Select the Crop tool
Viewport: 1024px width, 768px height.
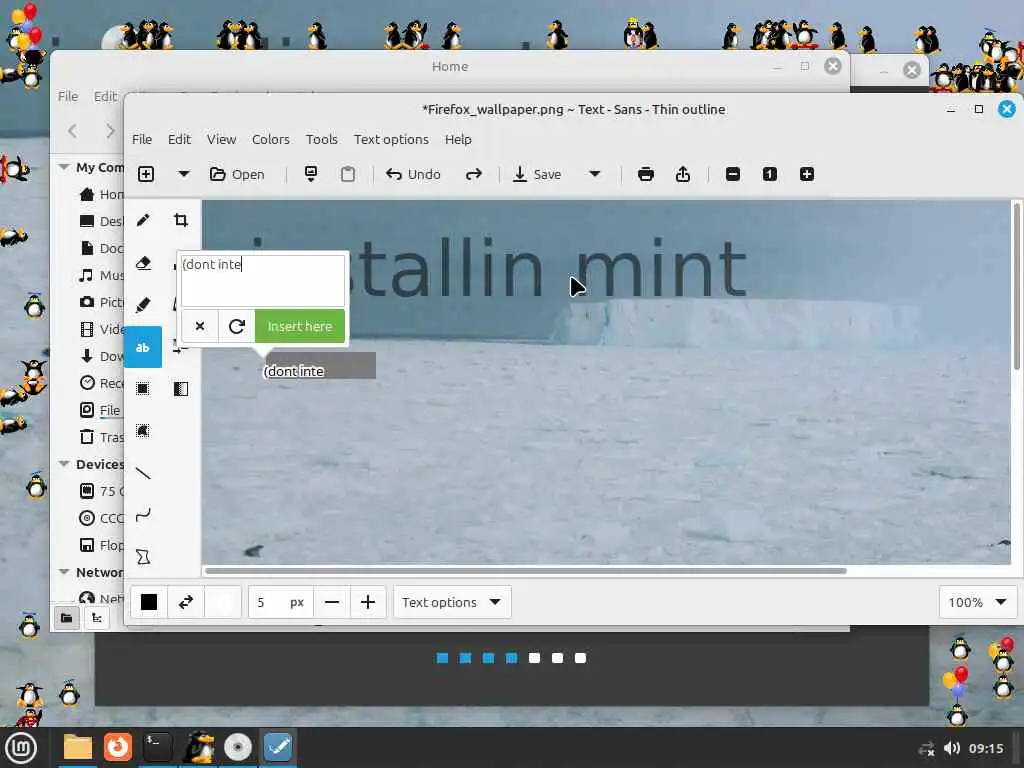pos(181,220)
